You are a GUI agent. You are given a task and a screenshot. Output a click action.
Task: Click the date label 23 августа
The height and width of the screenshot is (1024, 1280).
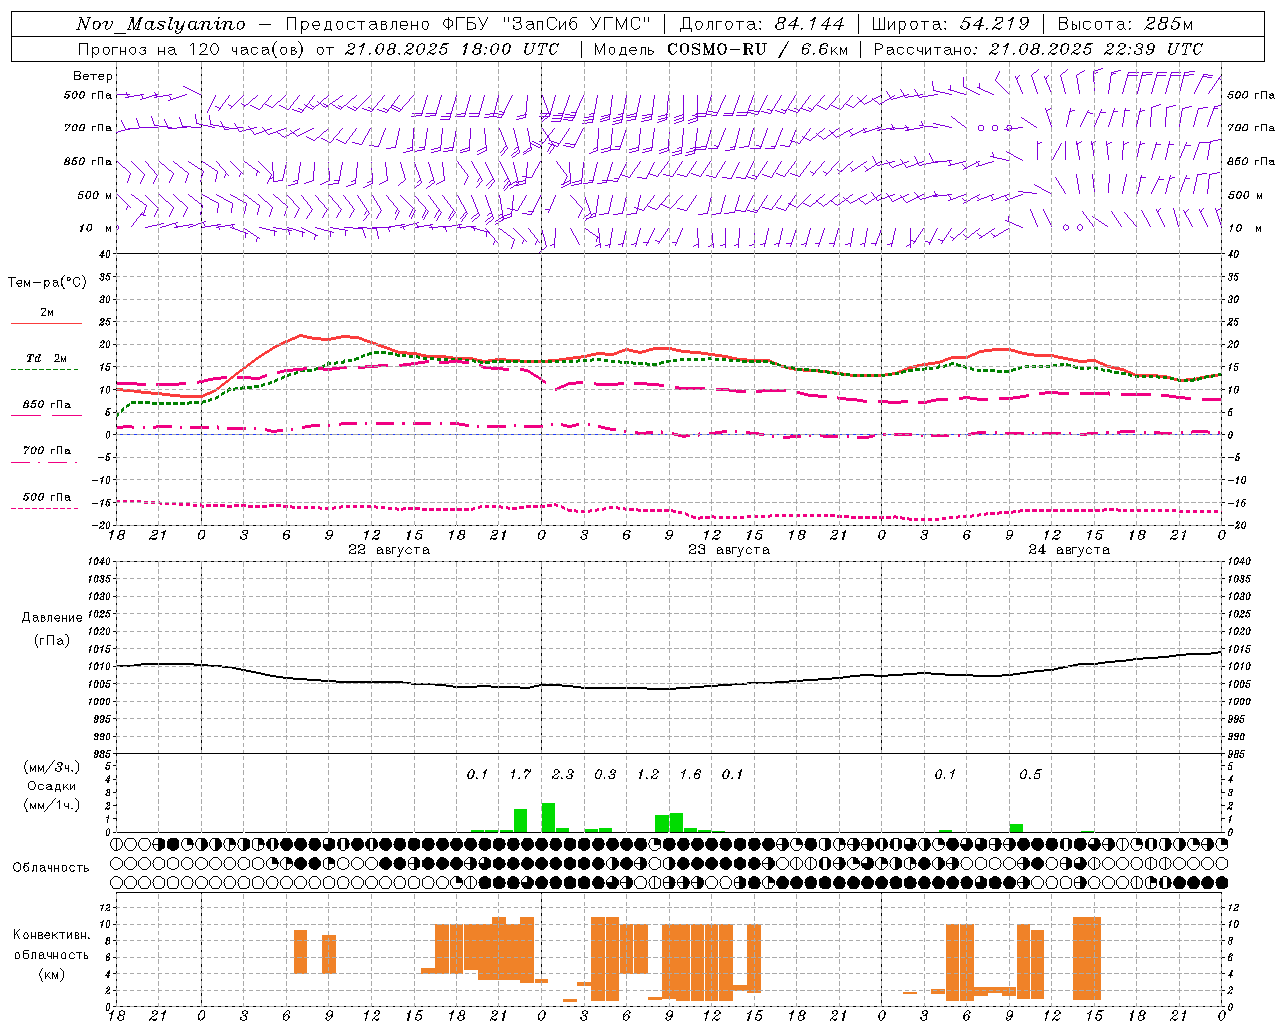[x=729, y=550]
